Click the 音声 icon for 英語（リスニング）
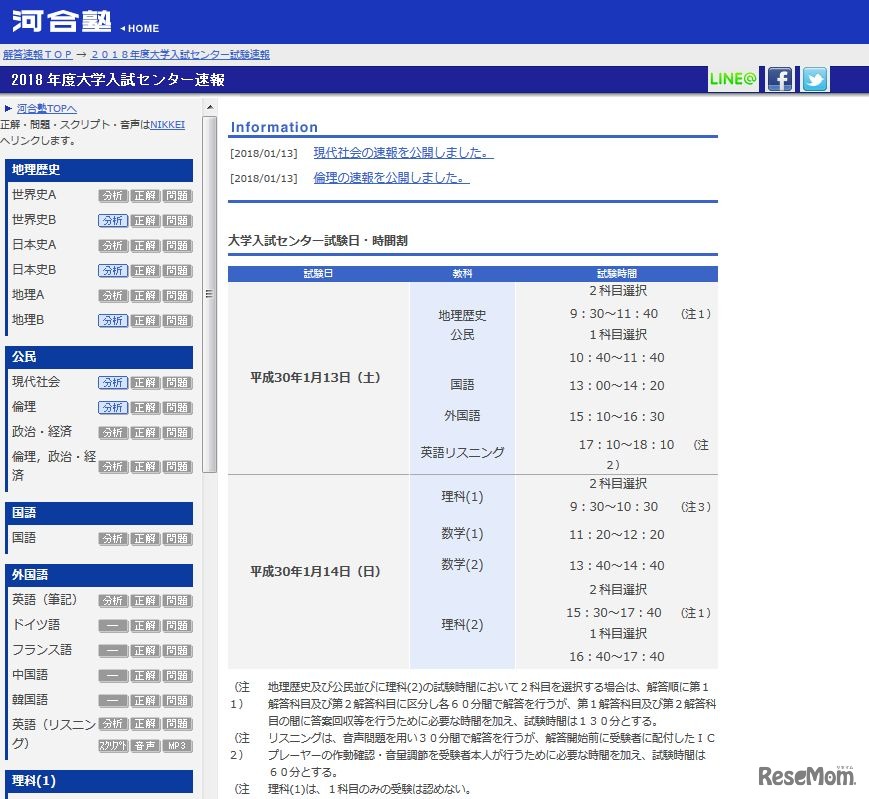This screenshot has height=799, width=869. 144,745
